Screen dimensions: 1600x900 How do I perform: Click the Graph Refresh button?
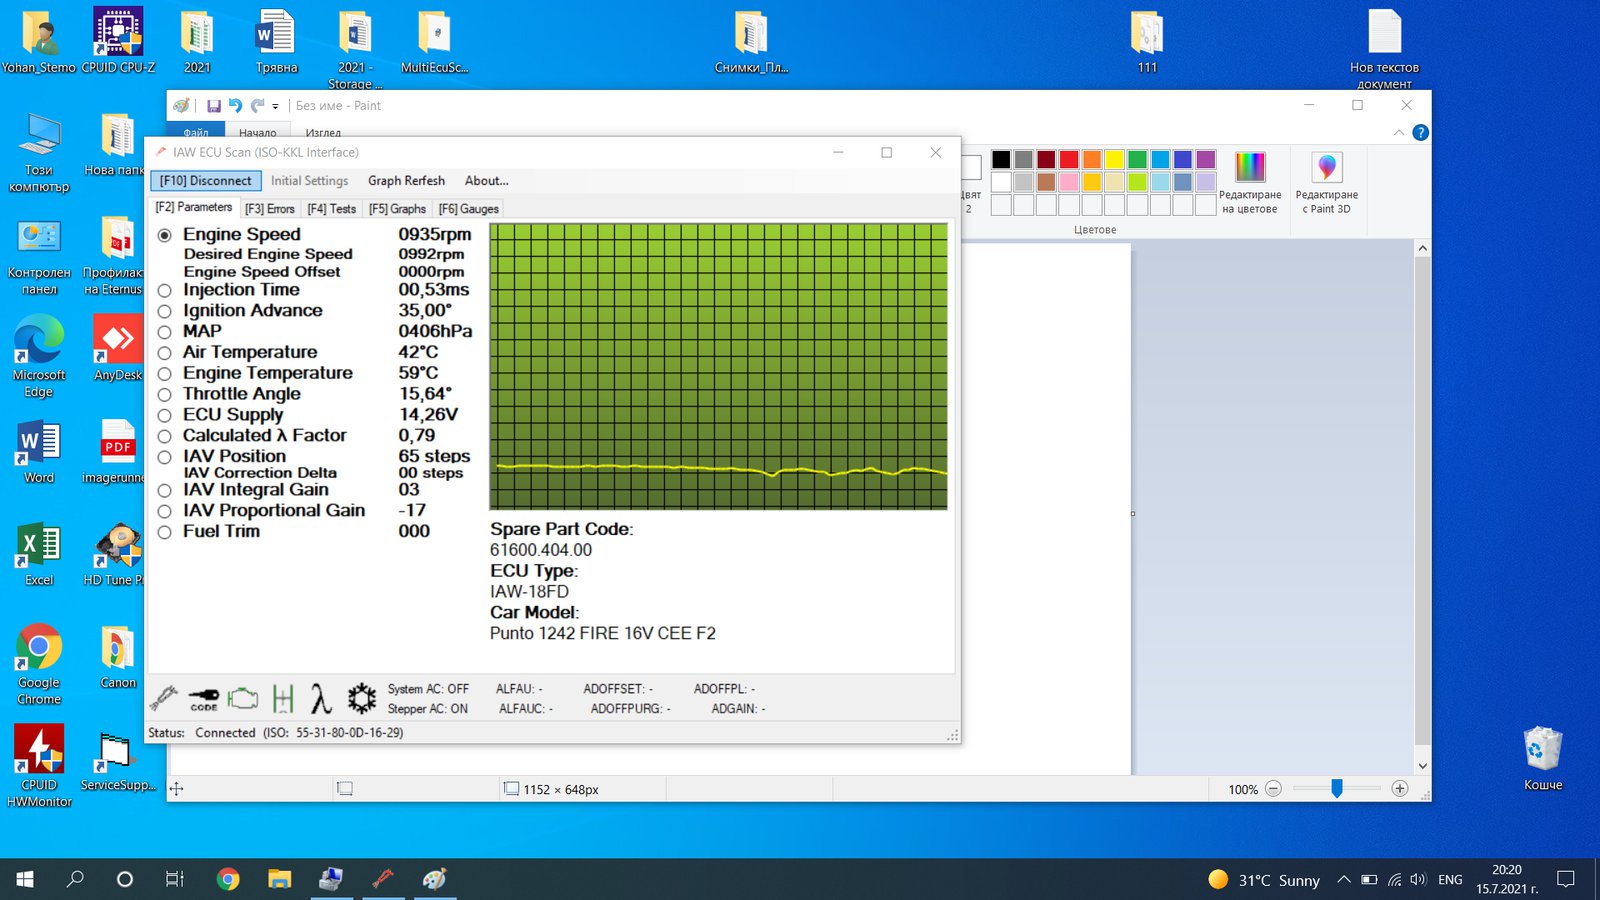406,181
